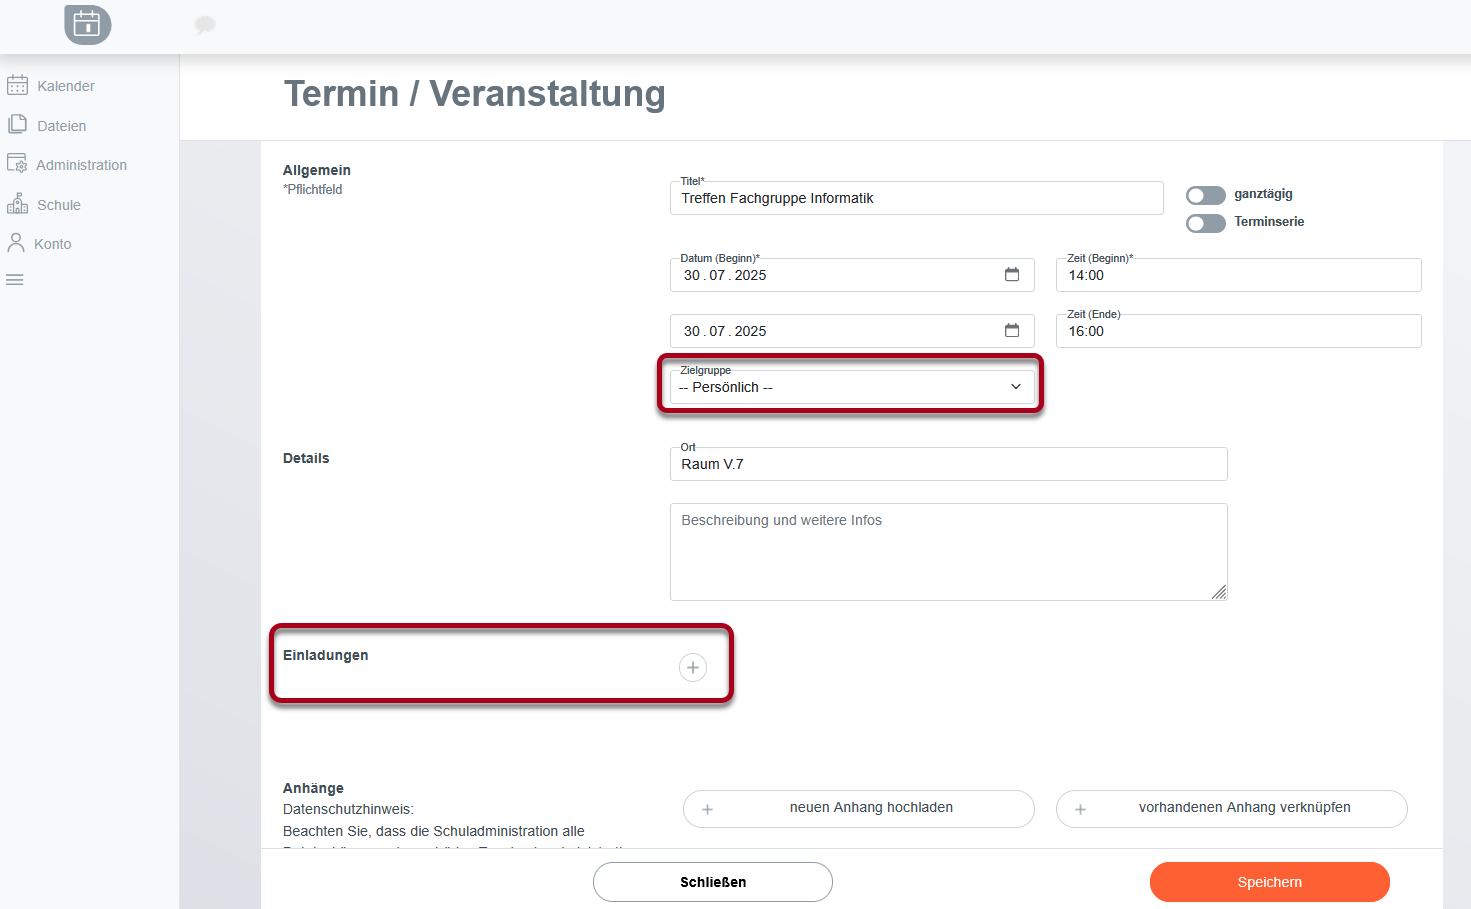1471x909 pixels.
Task: Click the hamburger menu icon below Konto
Action: [x=14, y=279]
